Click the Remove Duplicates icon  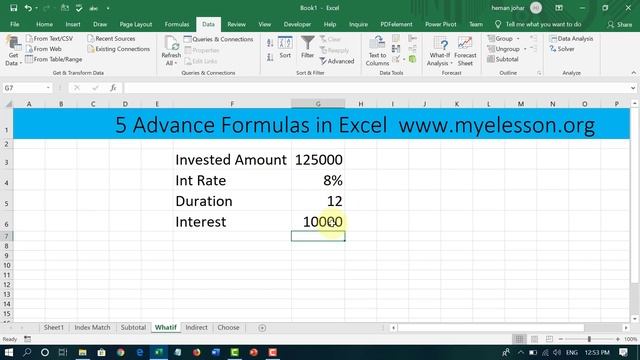point(396,49)
